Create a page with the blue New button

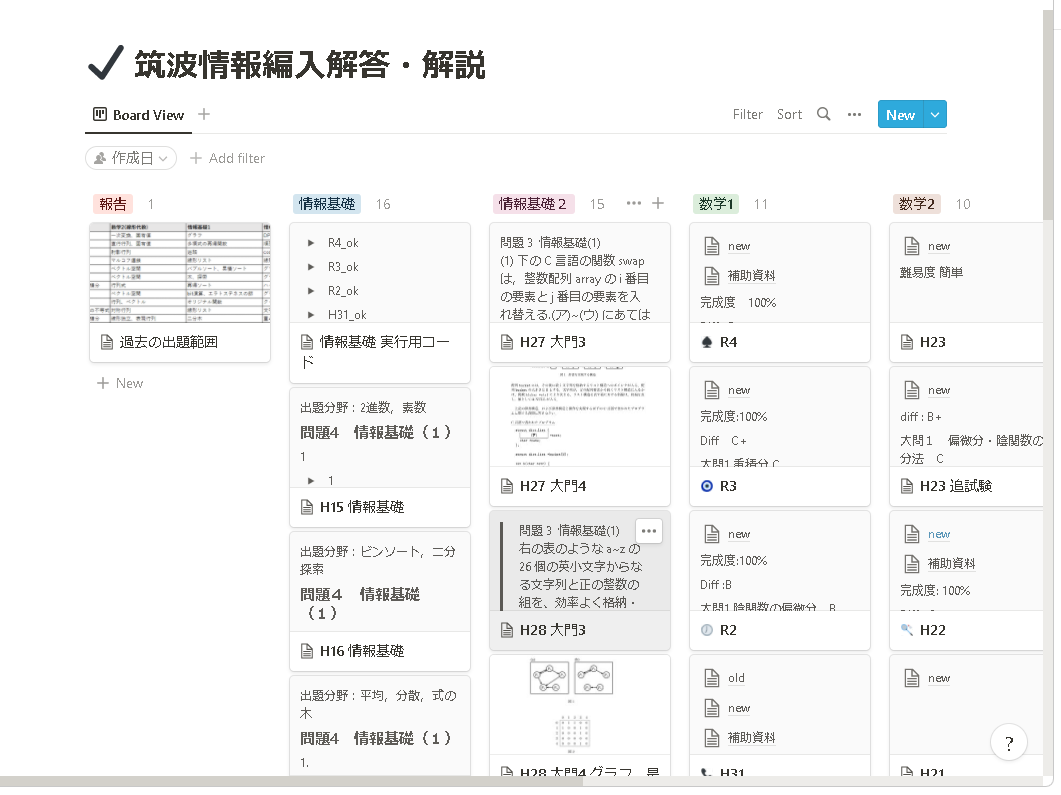[900, 114]
